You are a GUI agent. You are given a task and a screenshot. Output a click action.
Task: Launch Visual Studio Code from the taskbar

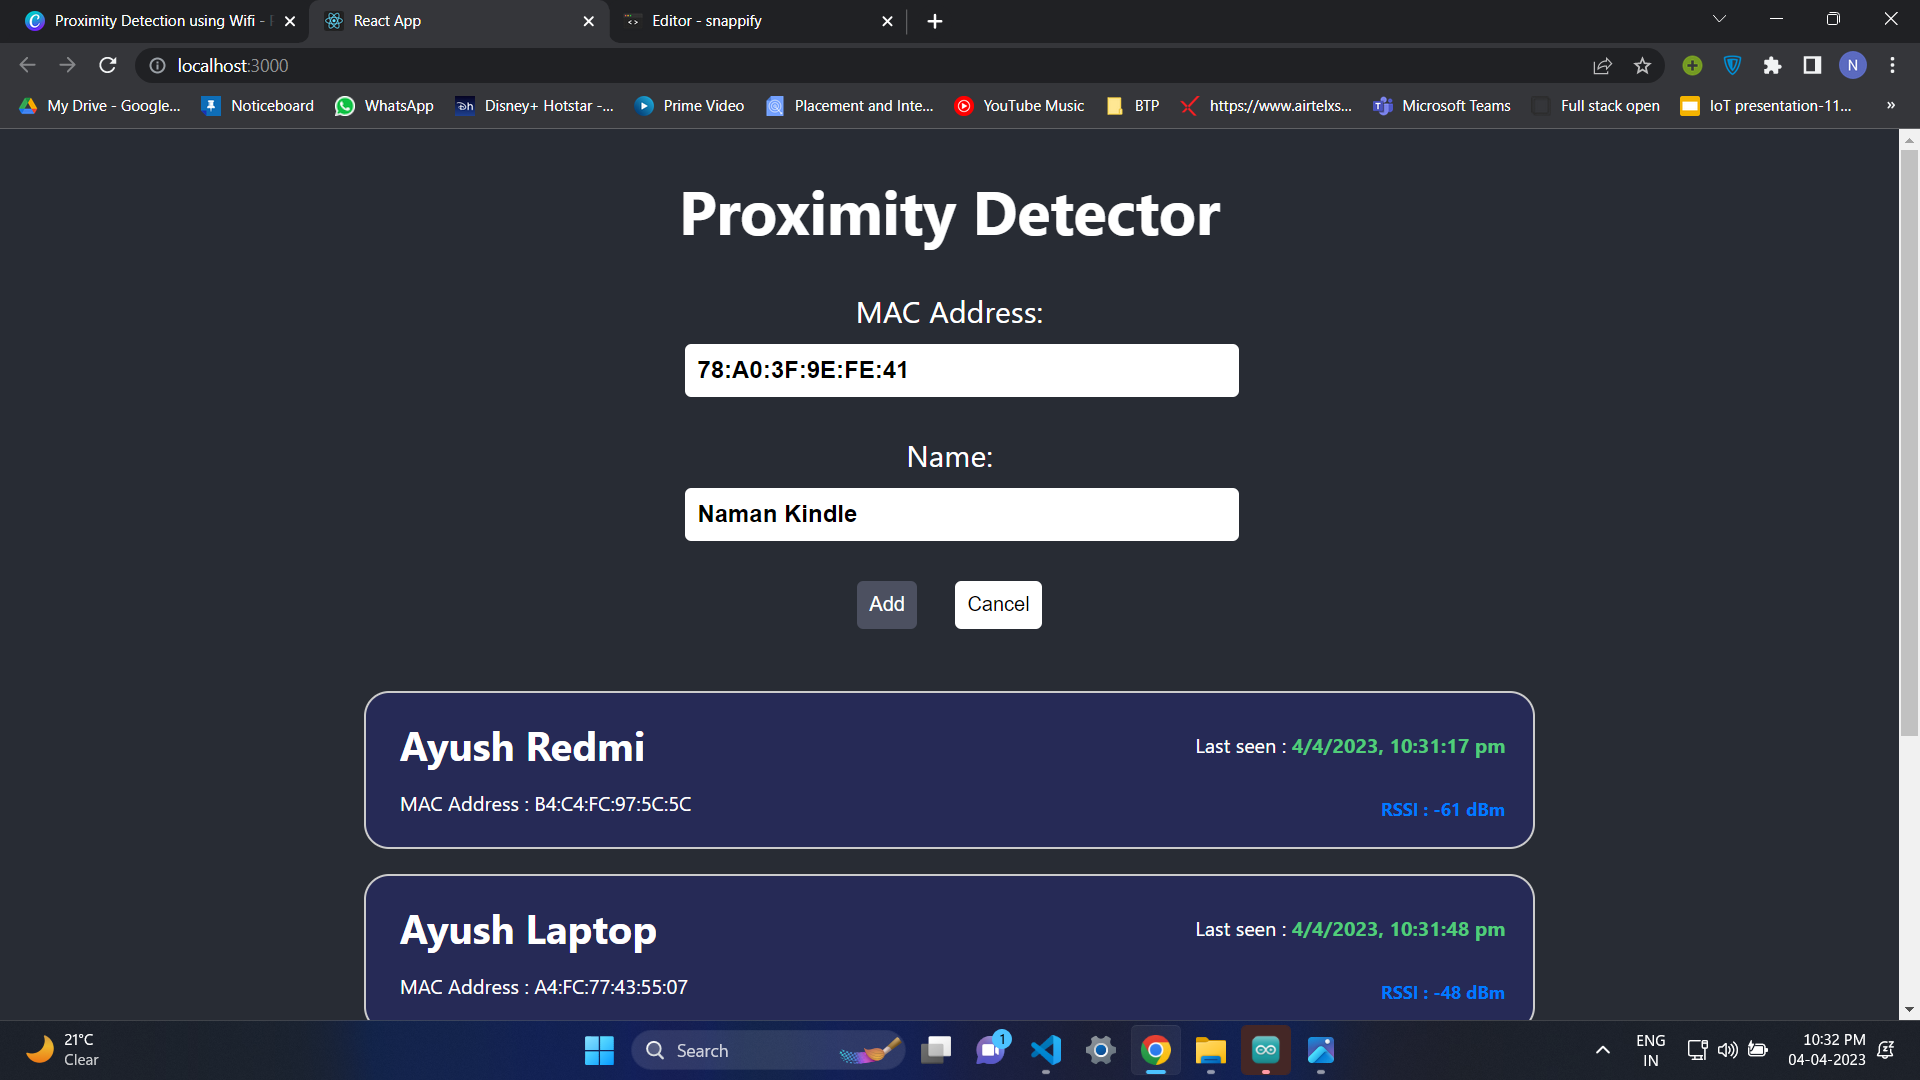click(x=1045, y=1050)
